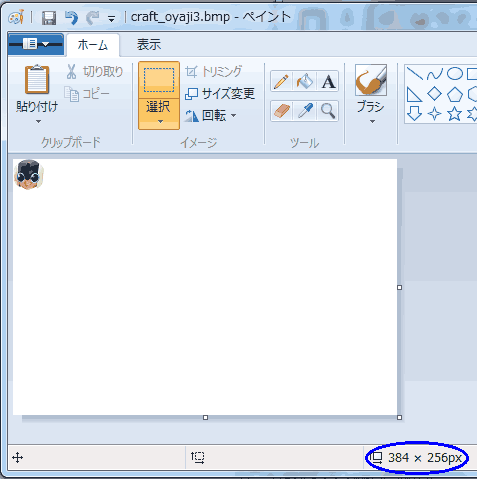Click the Save floppy disk icon
477x480 pixels.
(x=49, y=18)
